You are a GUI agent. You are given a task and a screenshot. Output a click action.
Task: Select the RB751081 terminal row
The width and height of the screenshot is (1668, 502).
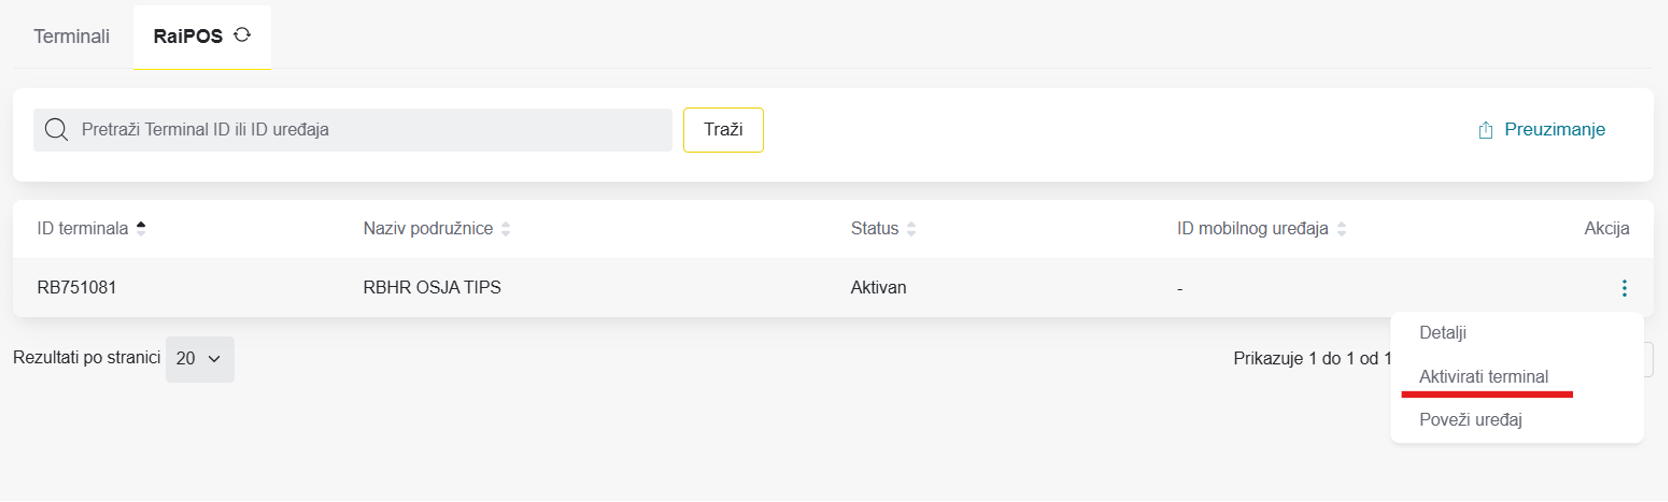pos(833,288)
